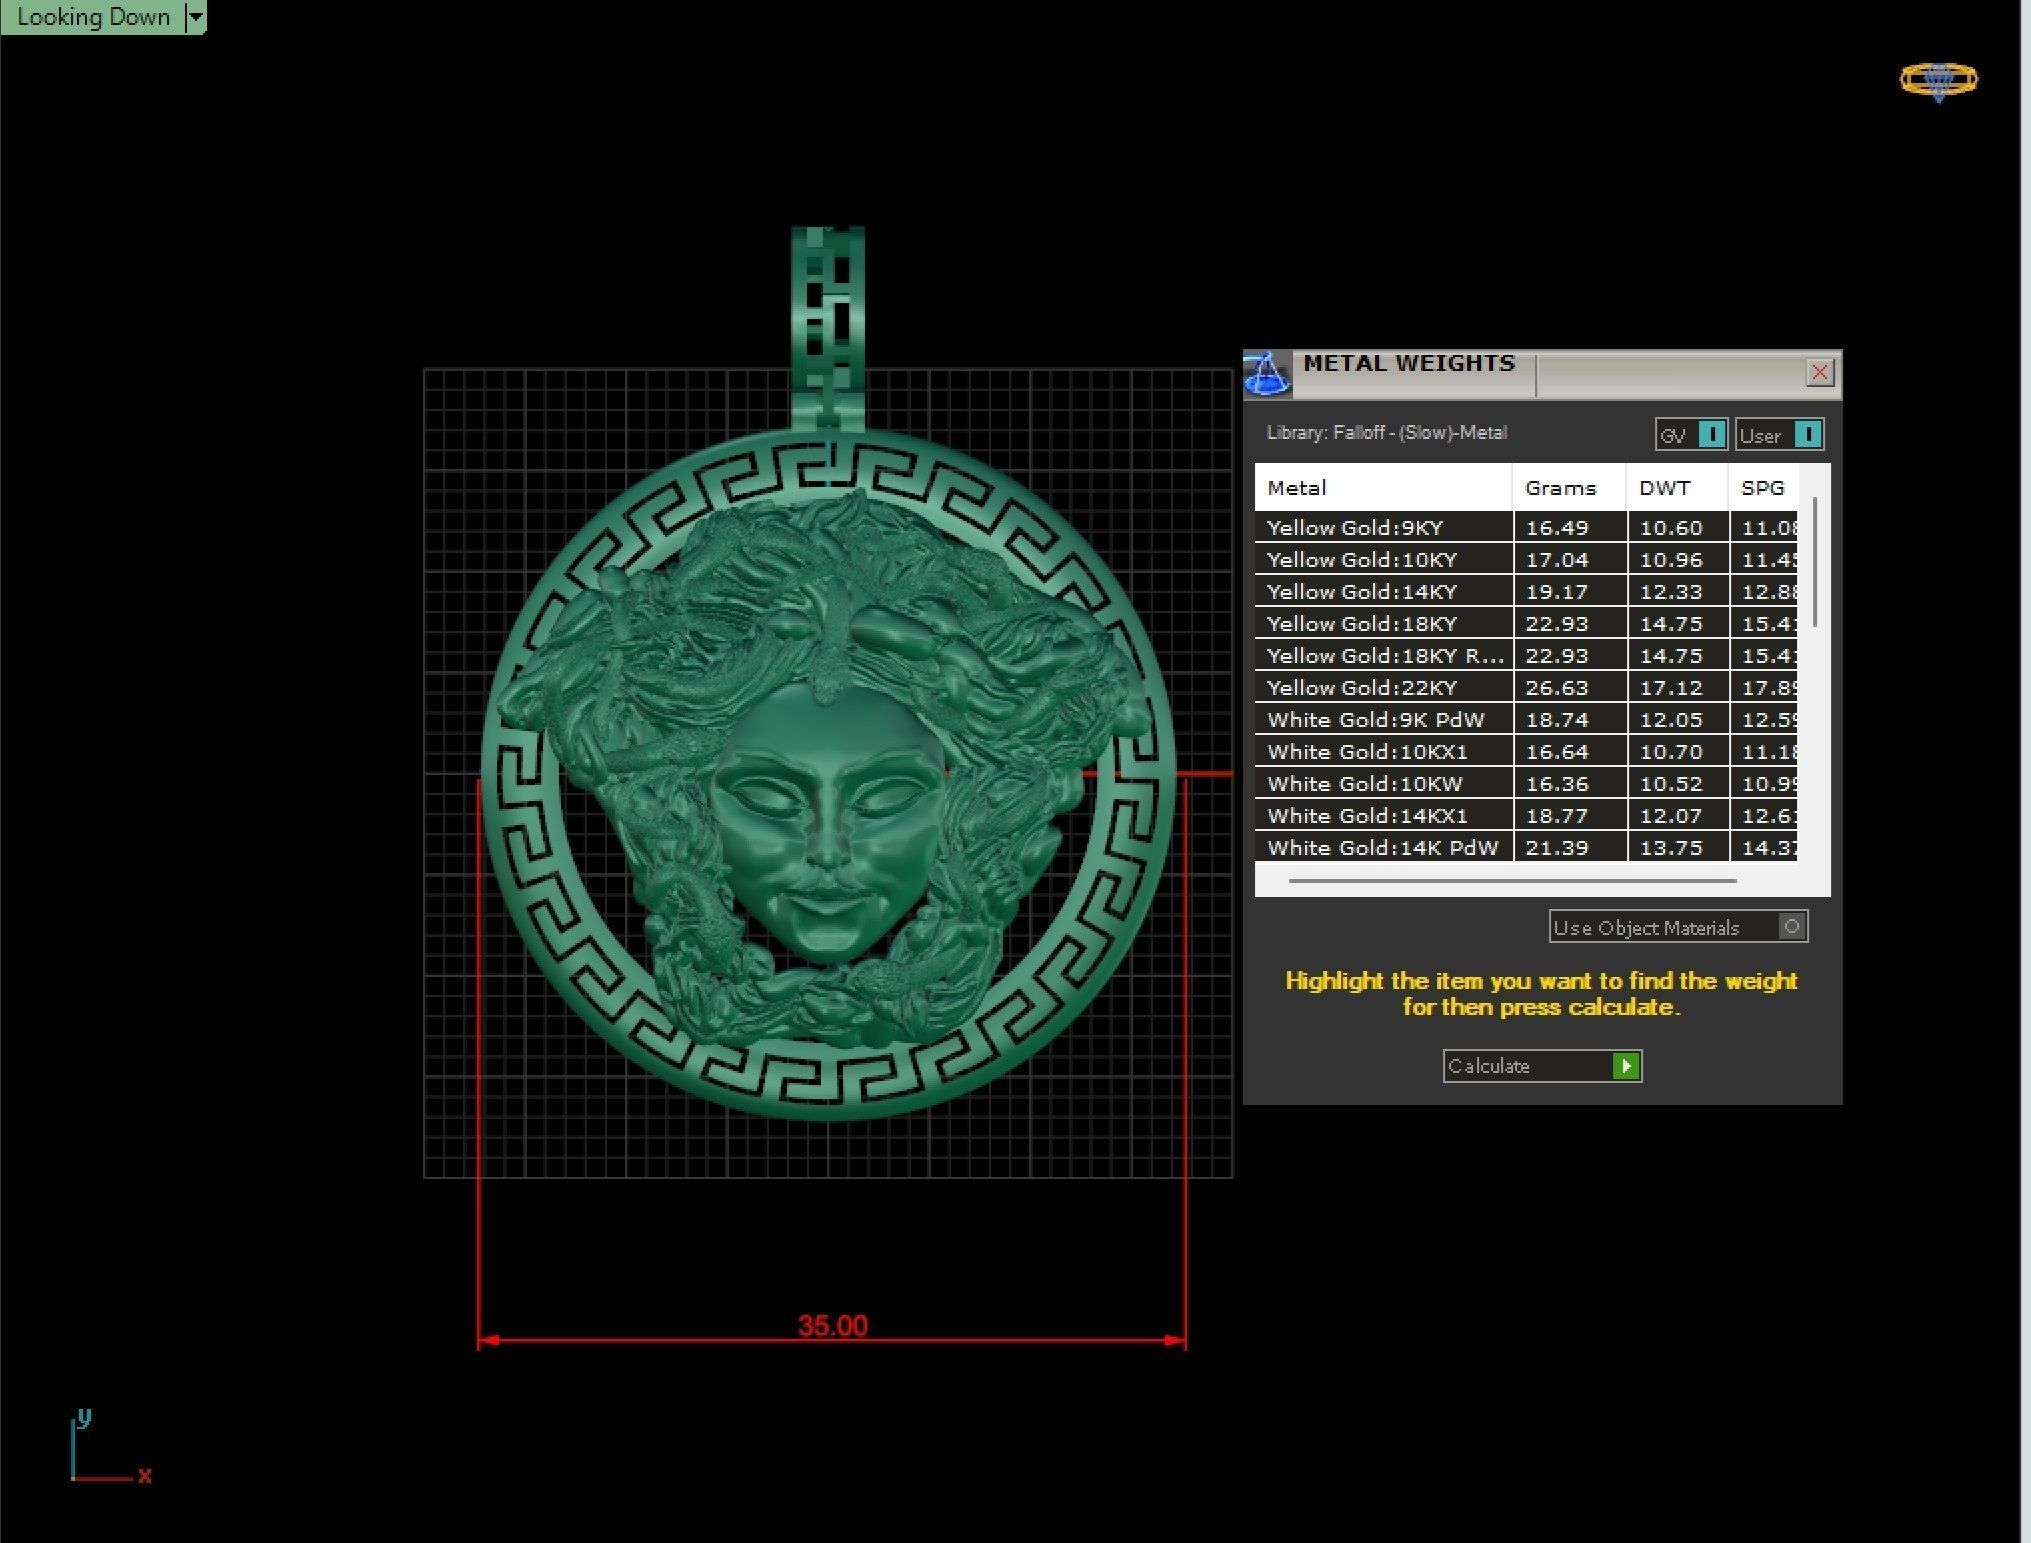This screenshot has height=1543, width=2031.
Task: Click the Metal Weights scale icon
Action: [1266, 374]
